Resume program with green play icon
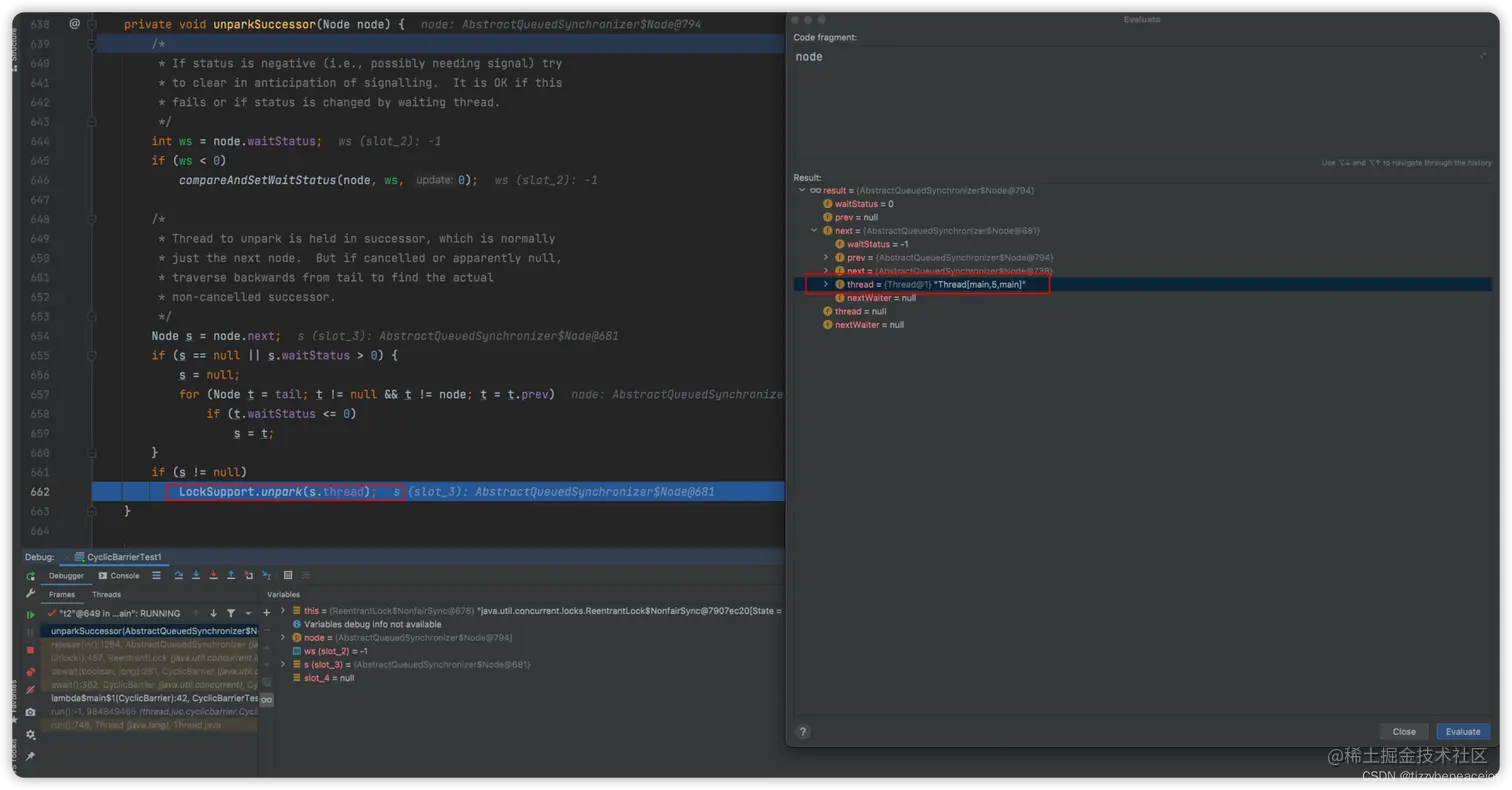This screenshot has height=790, width=1512. pos(30,614)
